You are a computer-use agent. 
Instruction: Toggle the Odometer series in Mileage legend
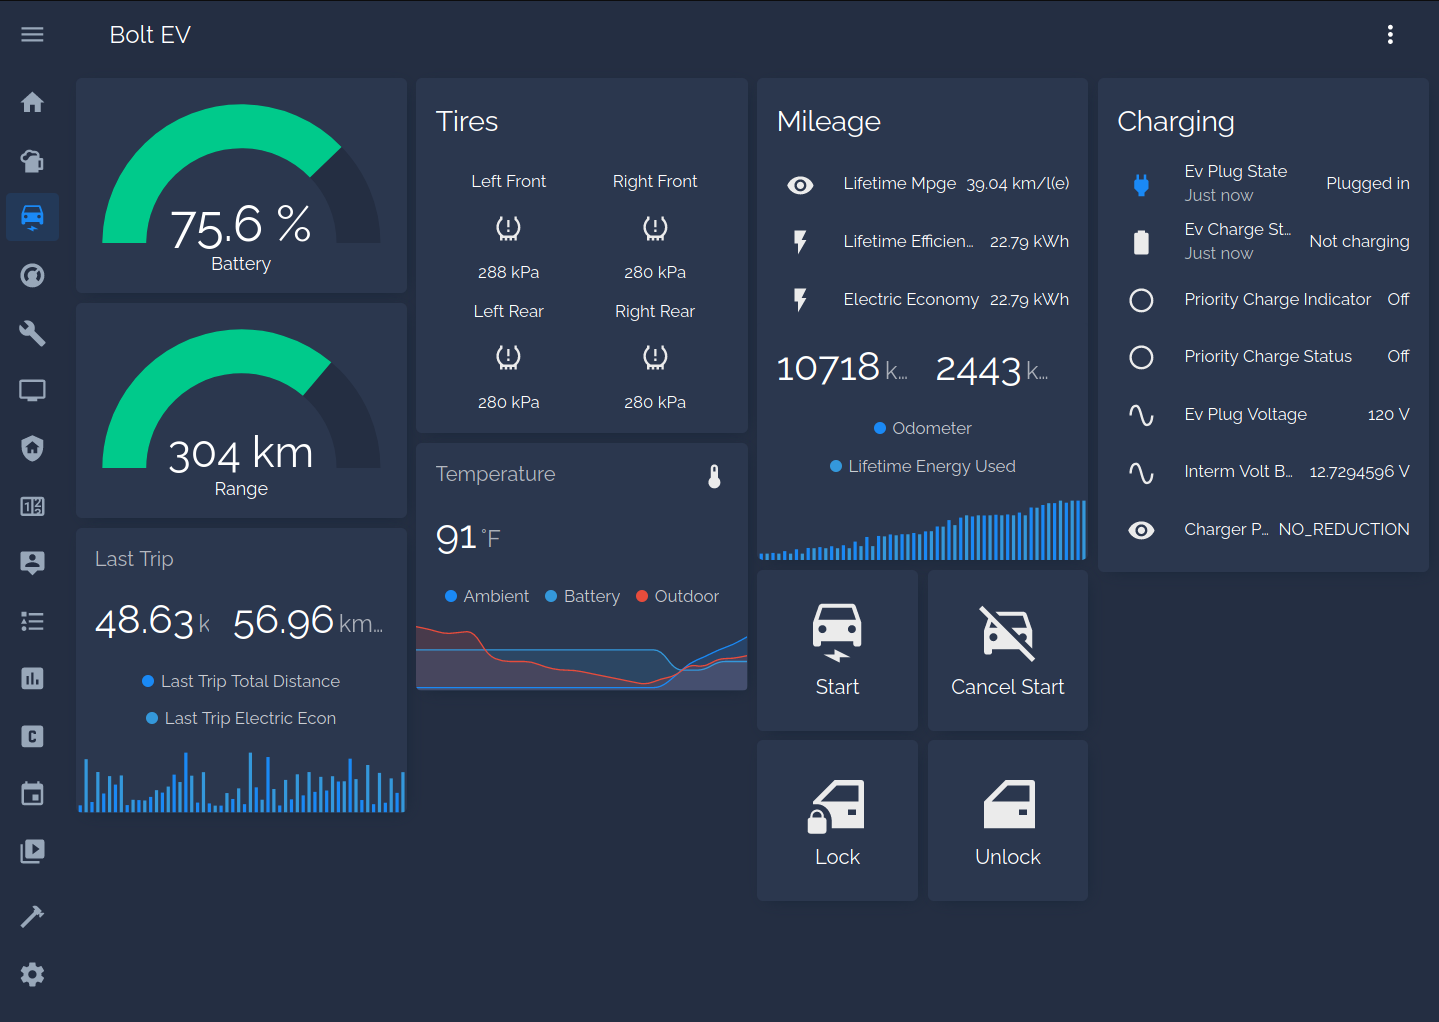(x=922, y=428)
